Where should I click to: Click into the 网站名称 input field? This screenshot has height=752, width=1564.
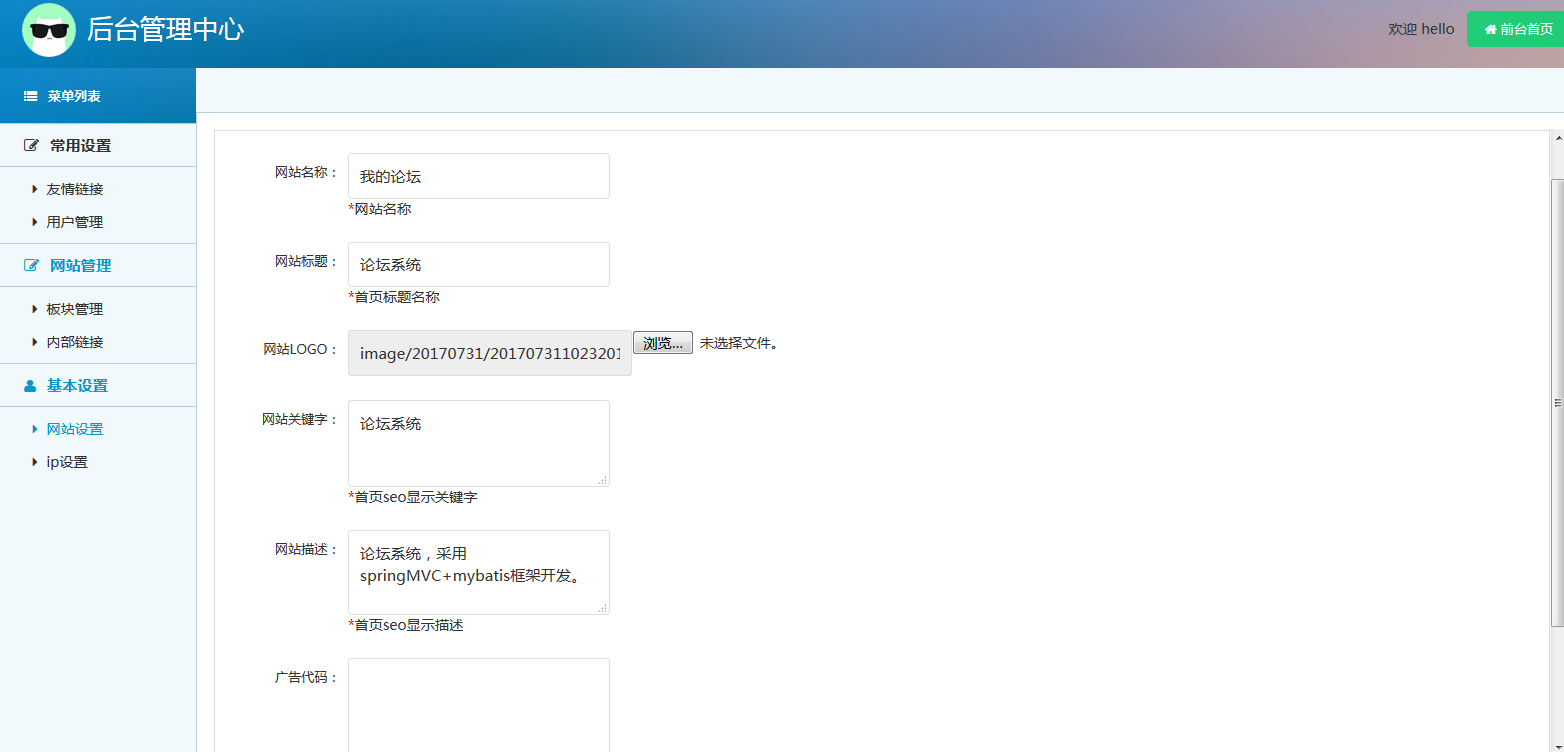coord(478,175)
